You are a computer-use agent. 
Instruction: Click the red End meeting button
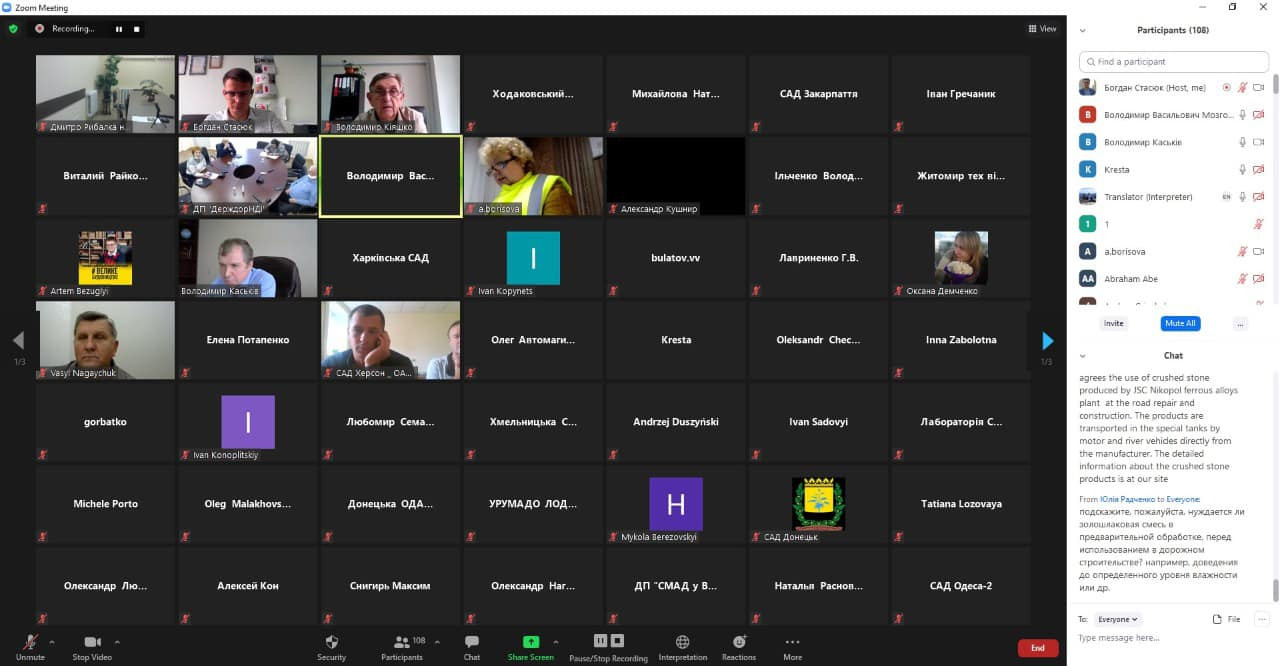point(1037,648)
